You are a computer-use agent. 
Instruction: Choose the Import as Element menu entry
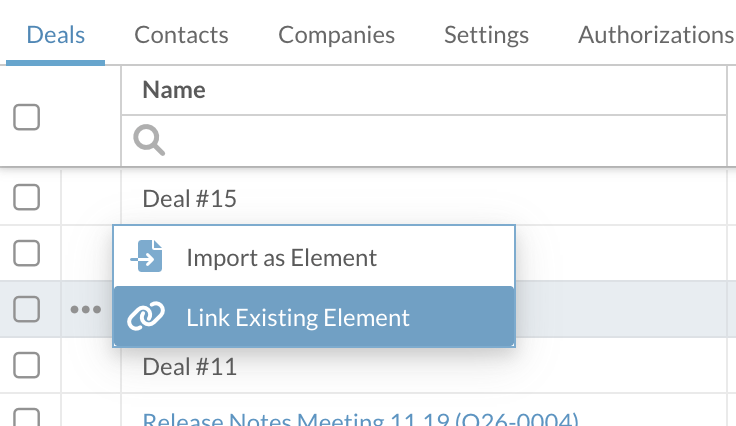click(281, 257)
